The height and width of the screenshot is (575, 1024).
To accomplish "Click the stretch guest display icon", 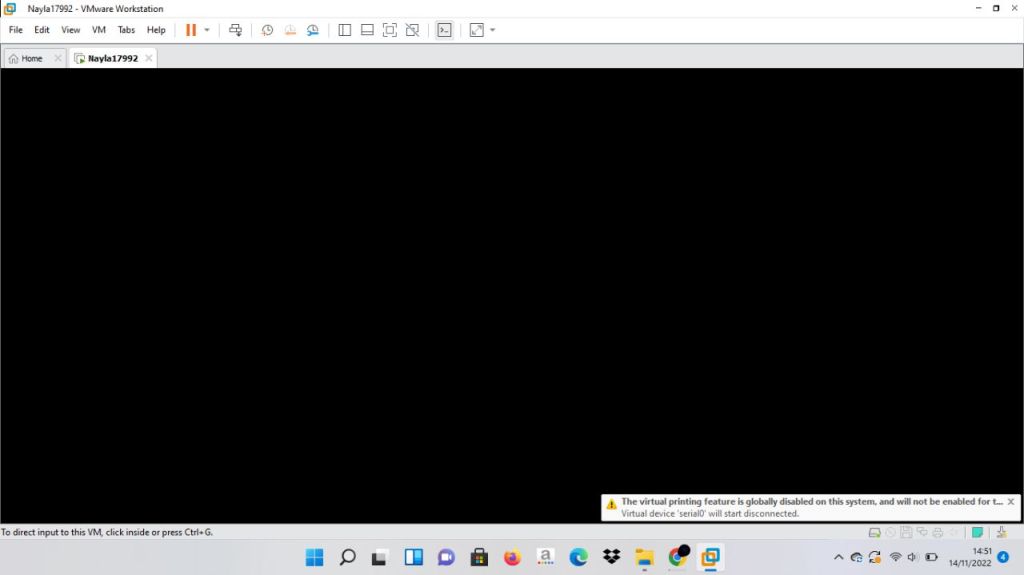I will (x=476, y=30).
